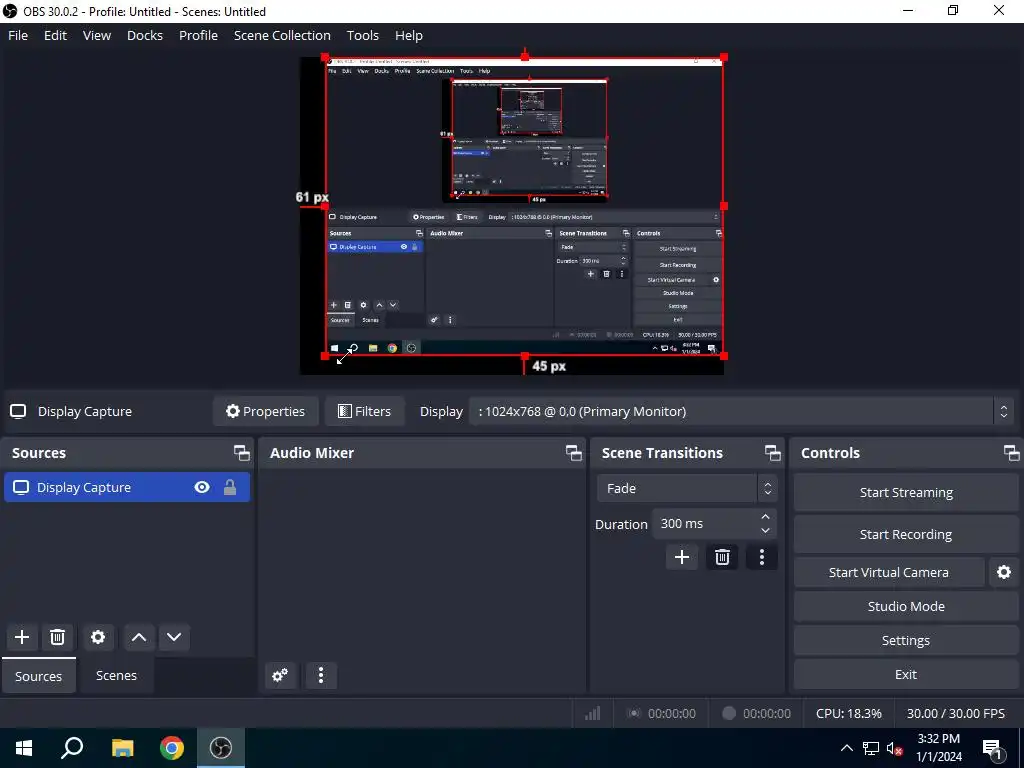Remove selected source with trash icon
1024x768 pixels.
pos(57,637)
